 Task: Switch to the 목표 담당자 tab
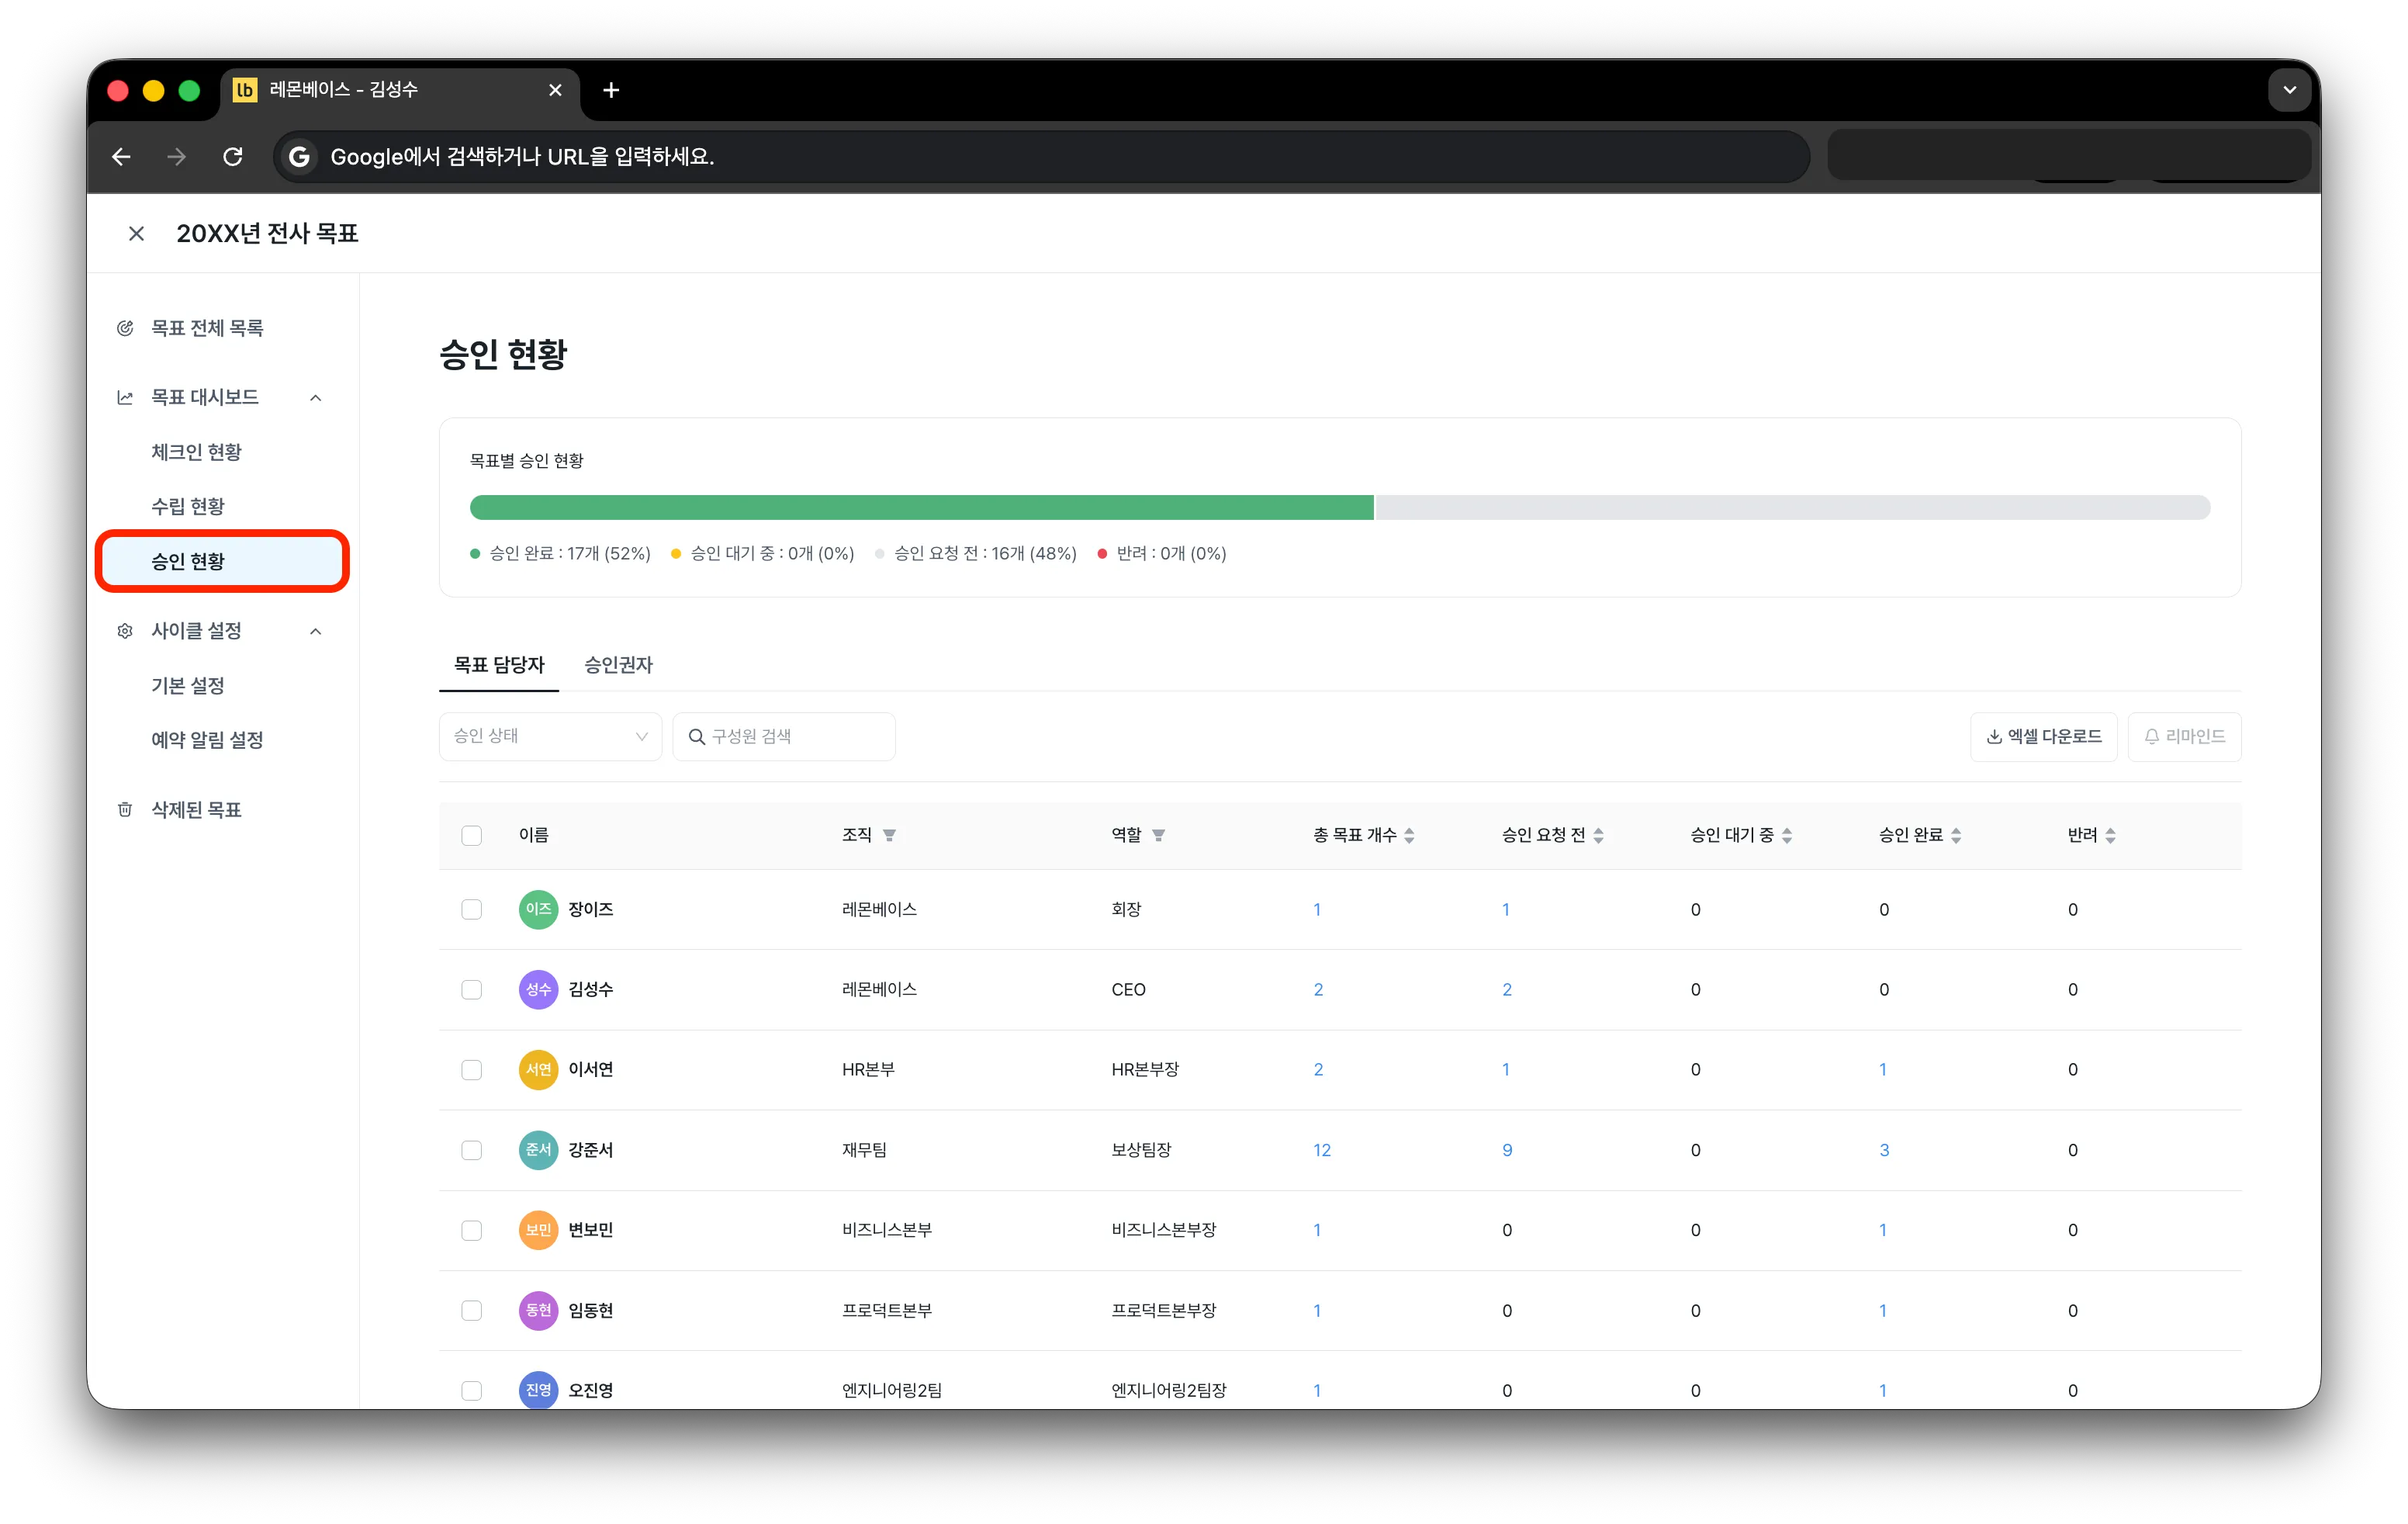499,664
